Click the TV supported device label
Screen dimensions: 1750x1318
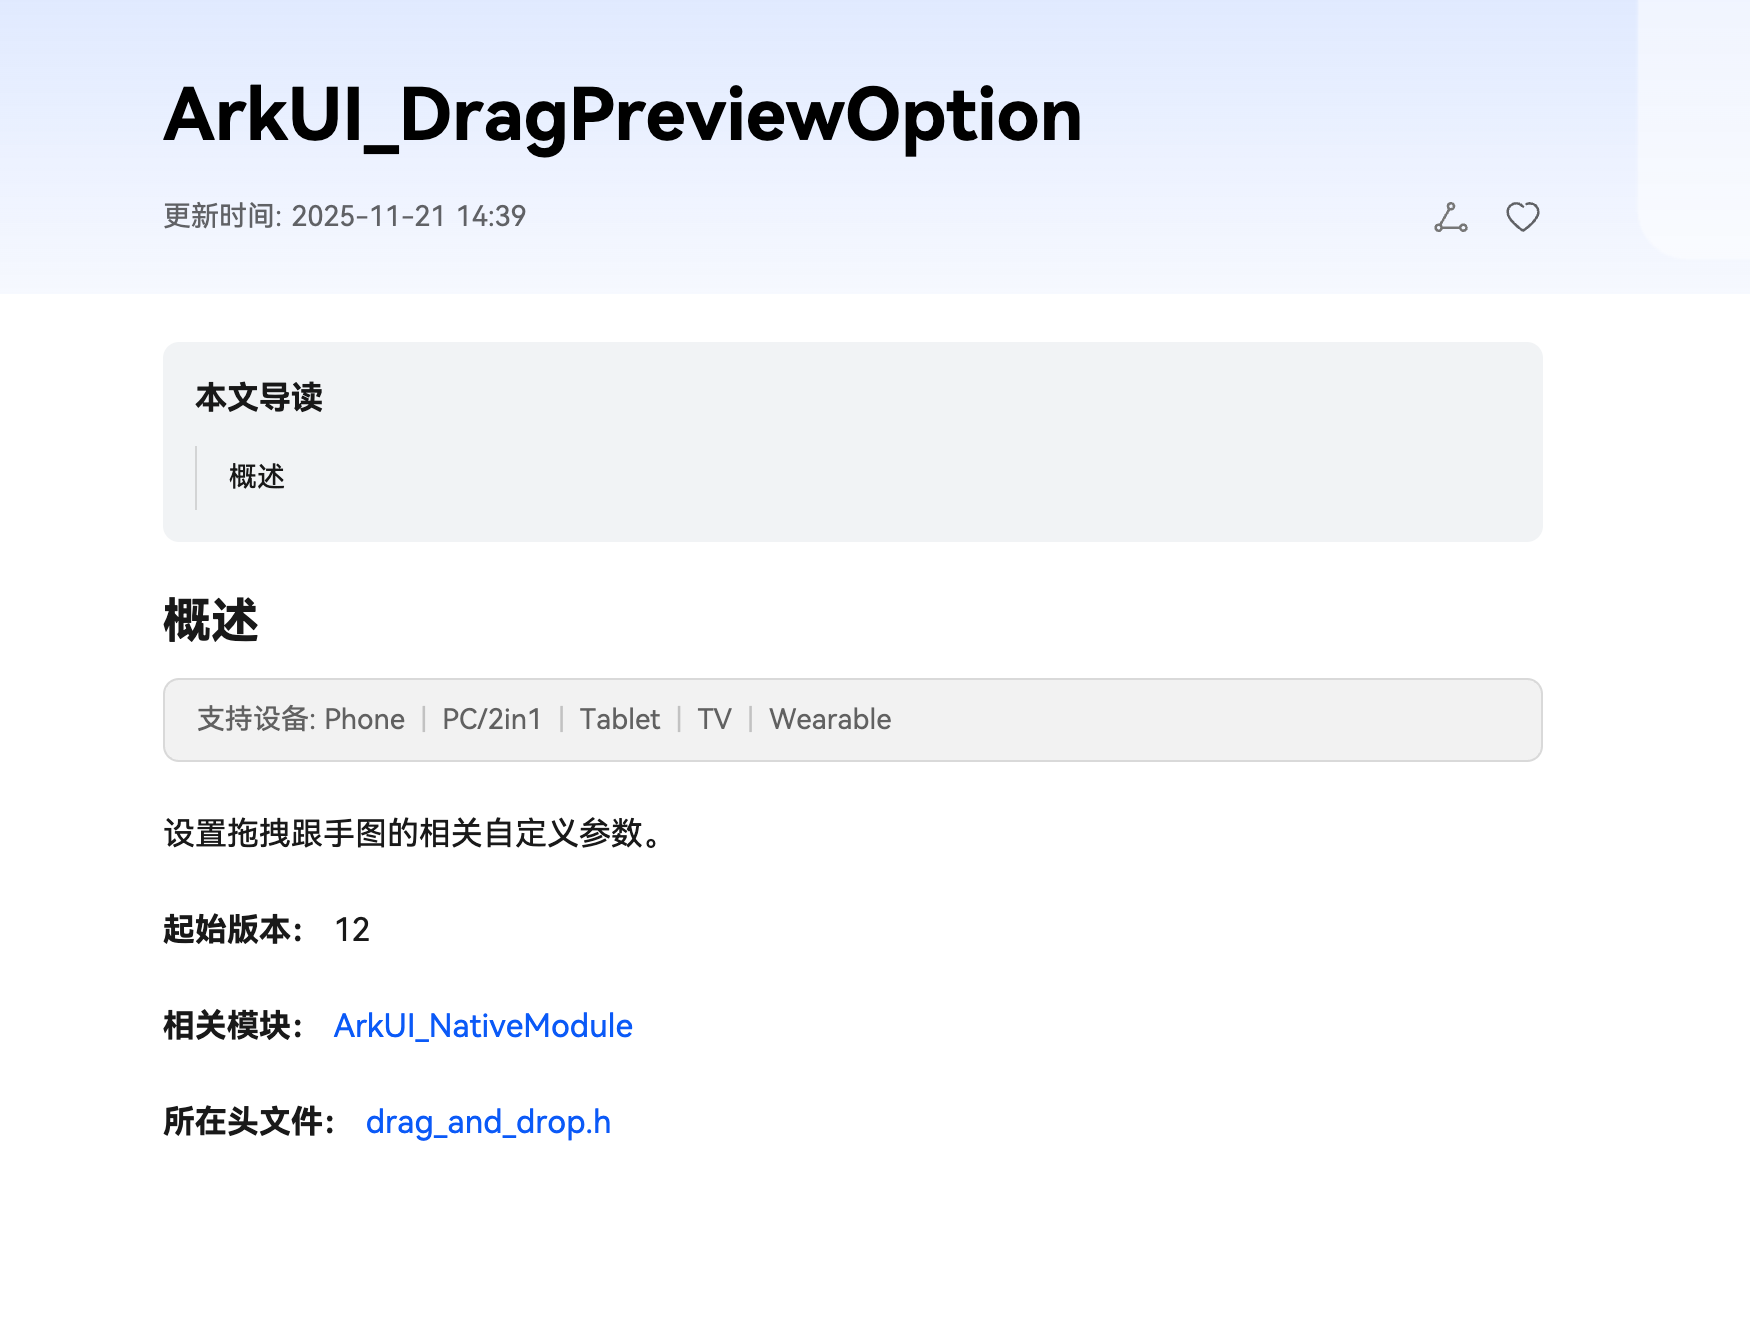coord(714,719)
